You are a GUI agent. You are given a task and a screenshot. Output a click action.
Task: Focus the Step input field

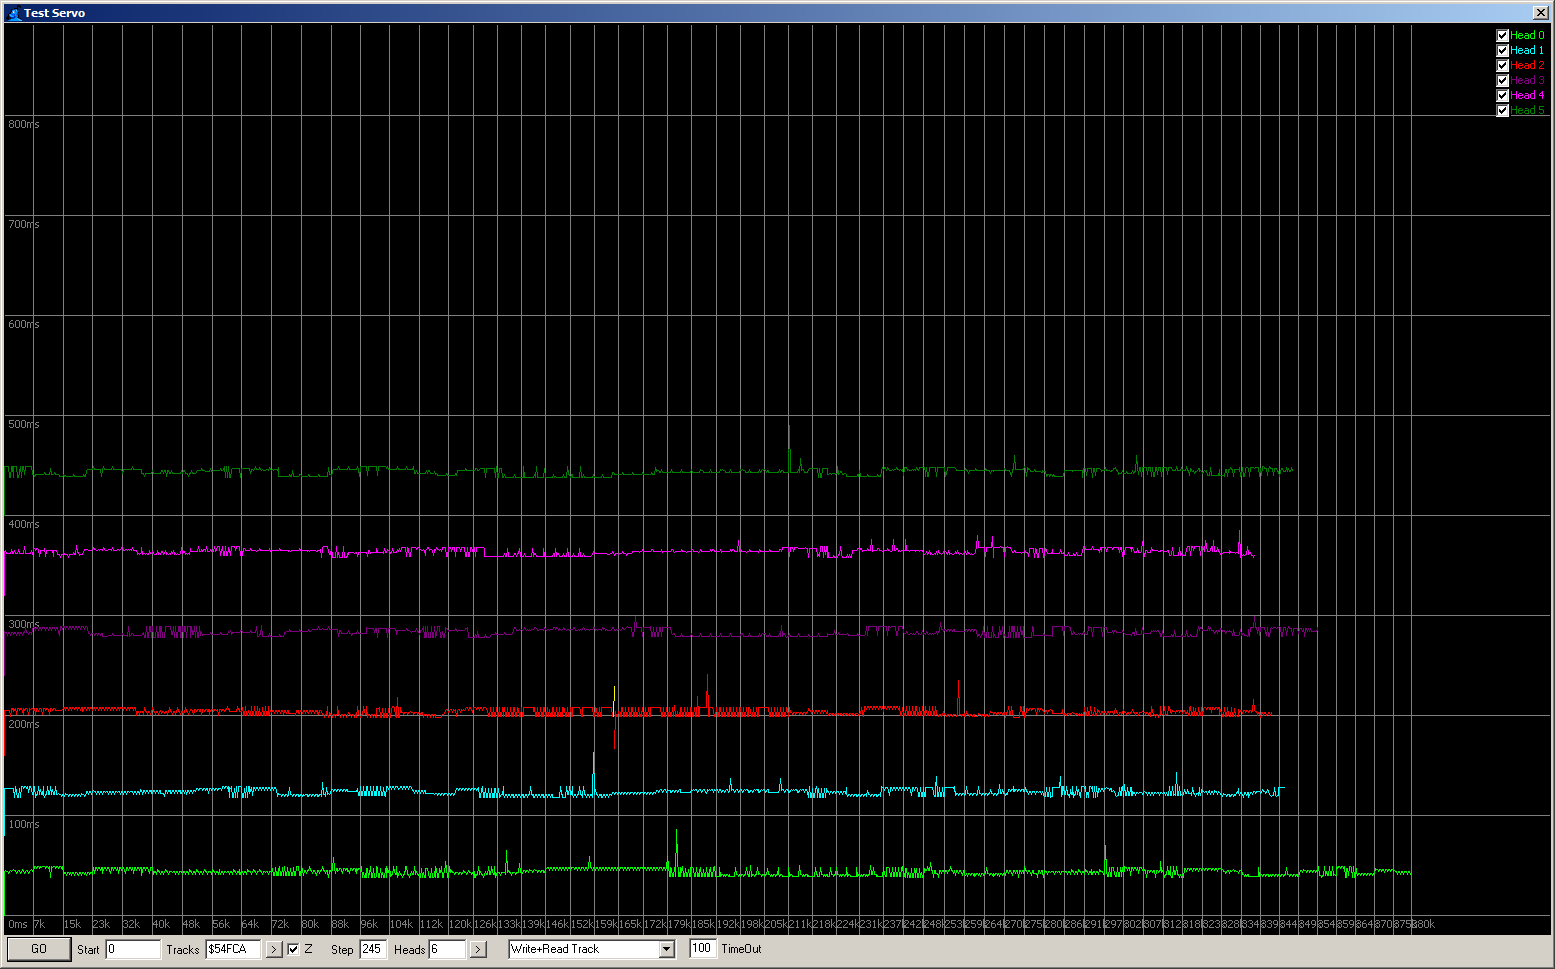coord(373,949)
